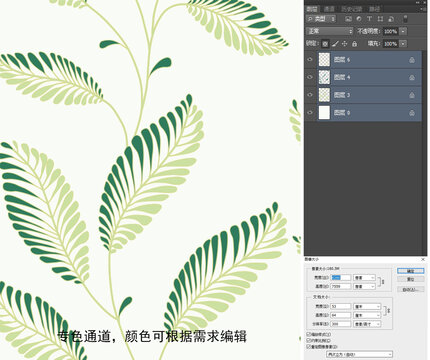Hide layer 3 with eye icon
This screenshot has width=430, height=360.
pyautogui.click(x=310, y=95)
